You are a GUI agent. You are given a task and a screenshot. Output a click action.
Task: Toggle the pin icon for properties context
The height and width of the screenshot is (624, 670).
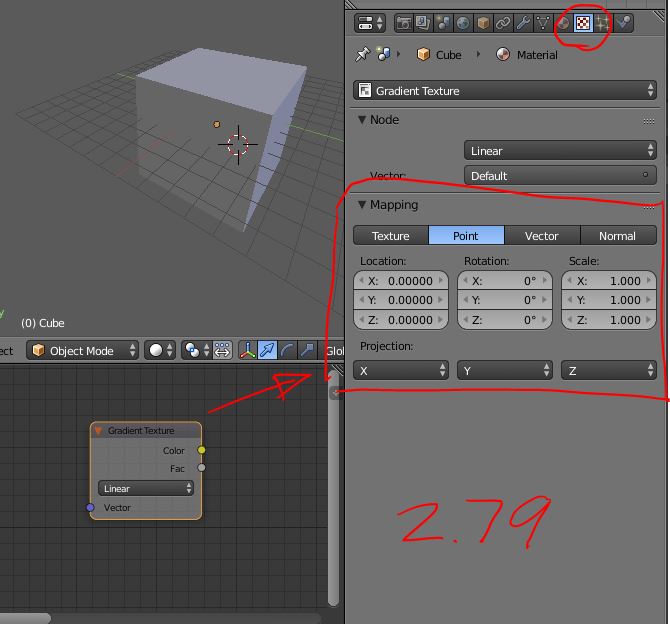coord(362,54)
